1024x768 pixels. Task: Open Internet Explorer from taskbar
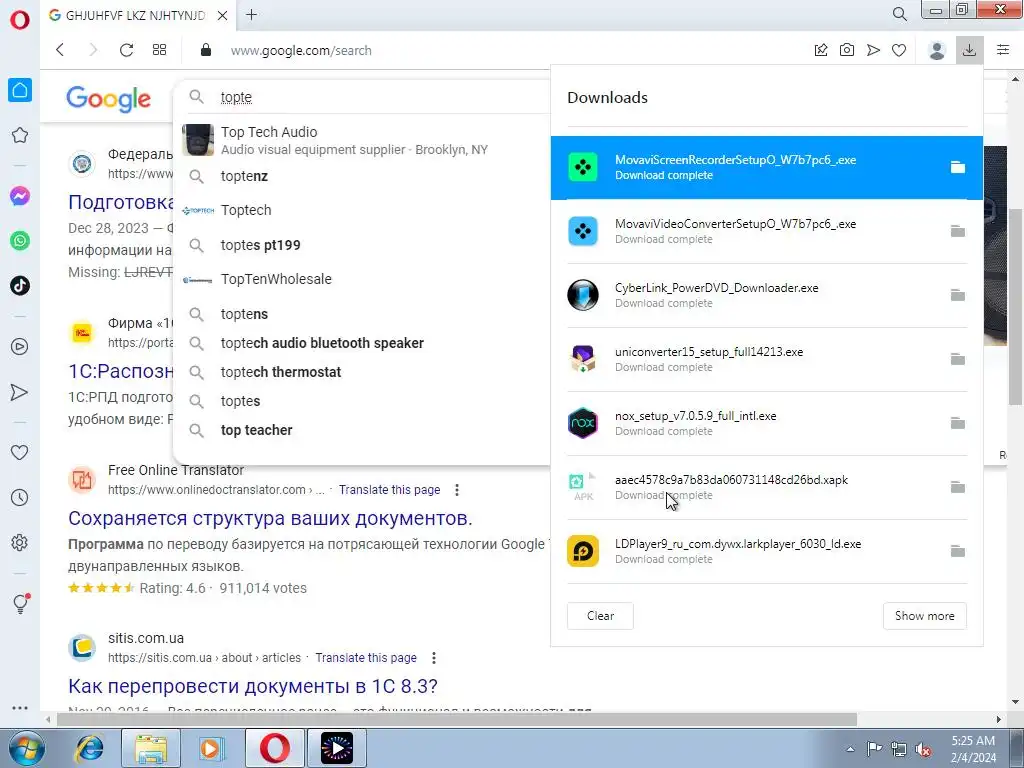89,748
